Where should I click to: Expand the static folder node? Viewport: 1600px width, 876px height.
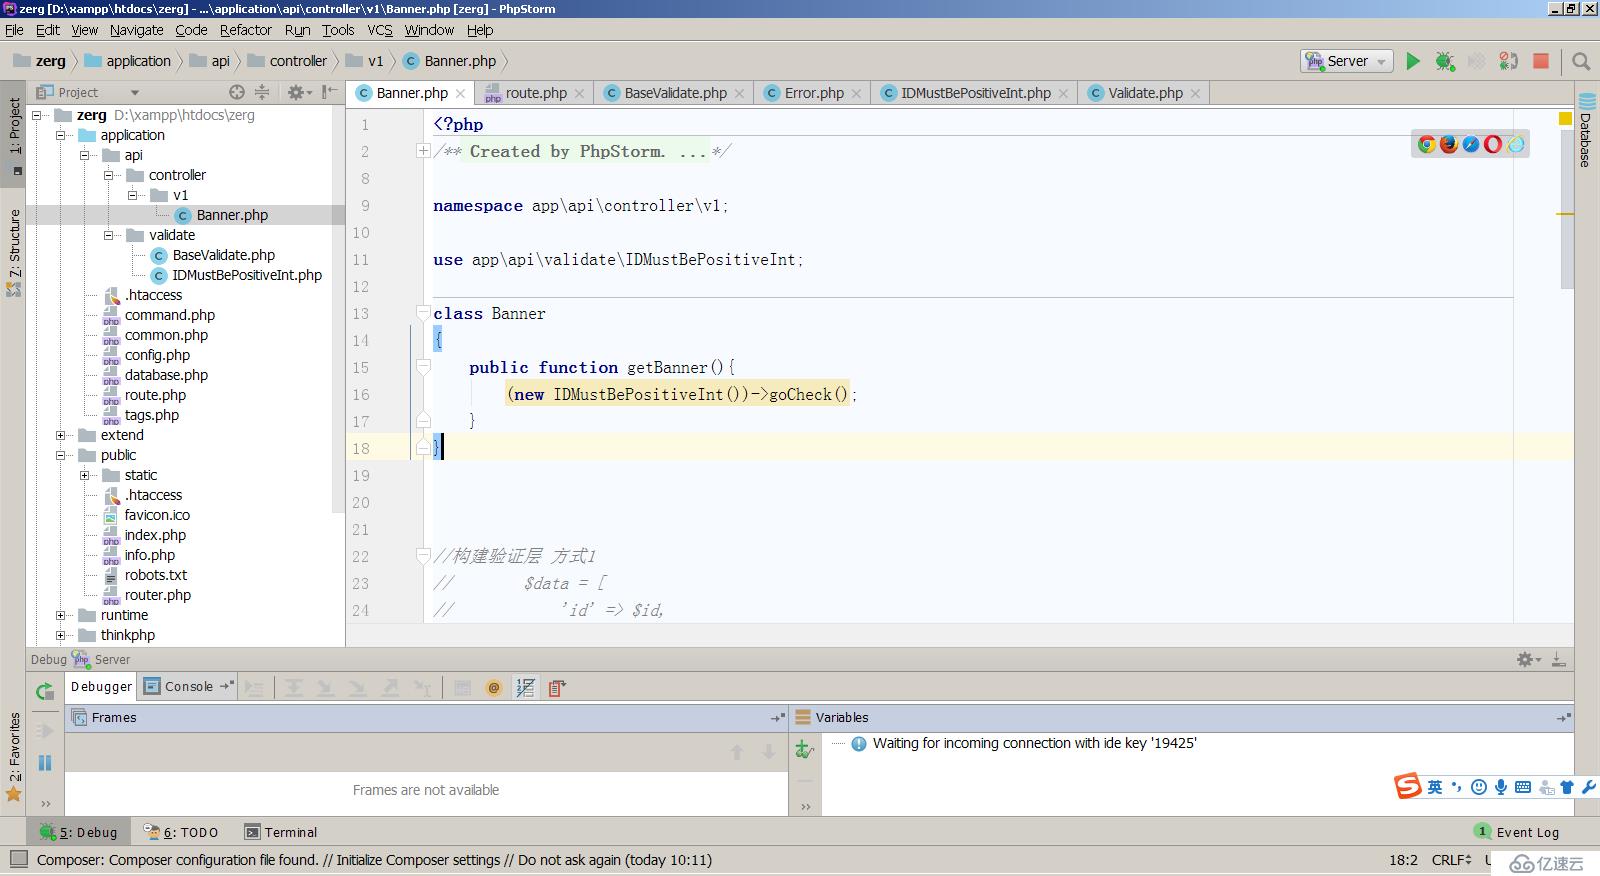point(85,475)
